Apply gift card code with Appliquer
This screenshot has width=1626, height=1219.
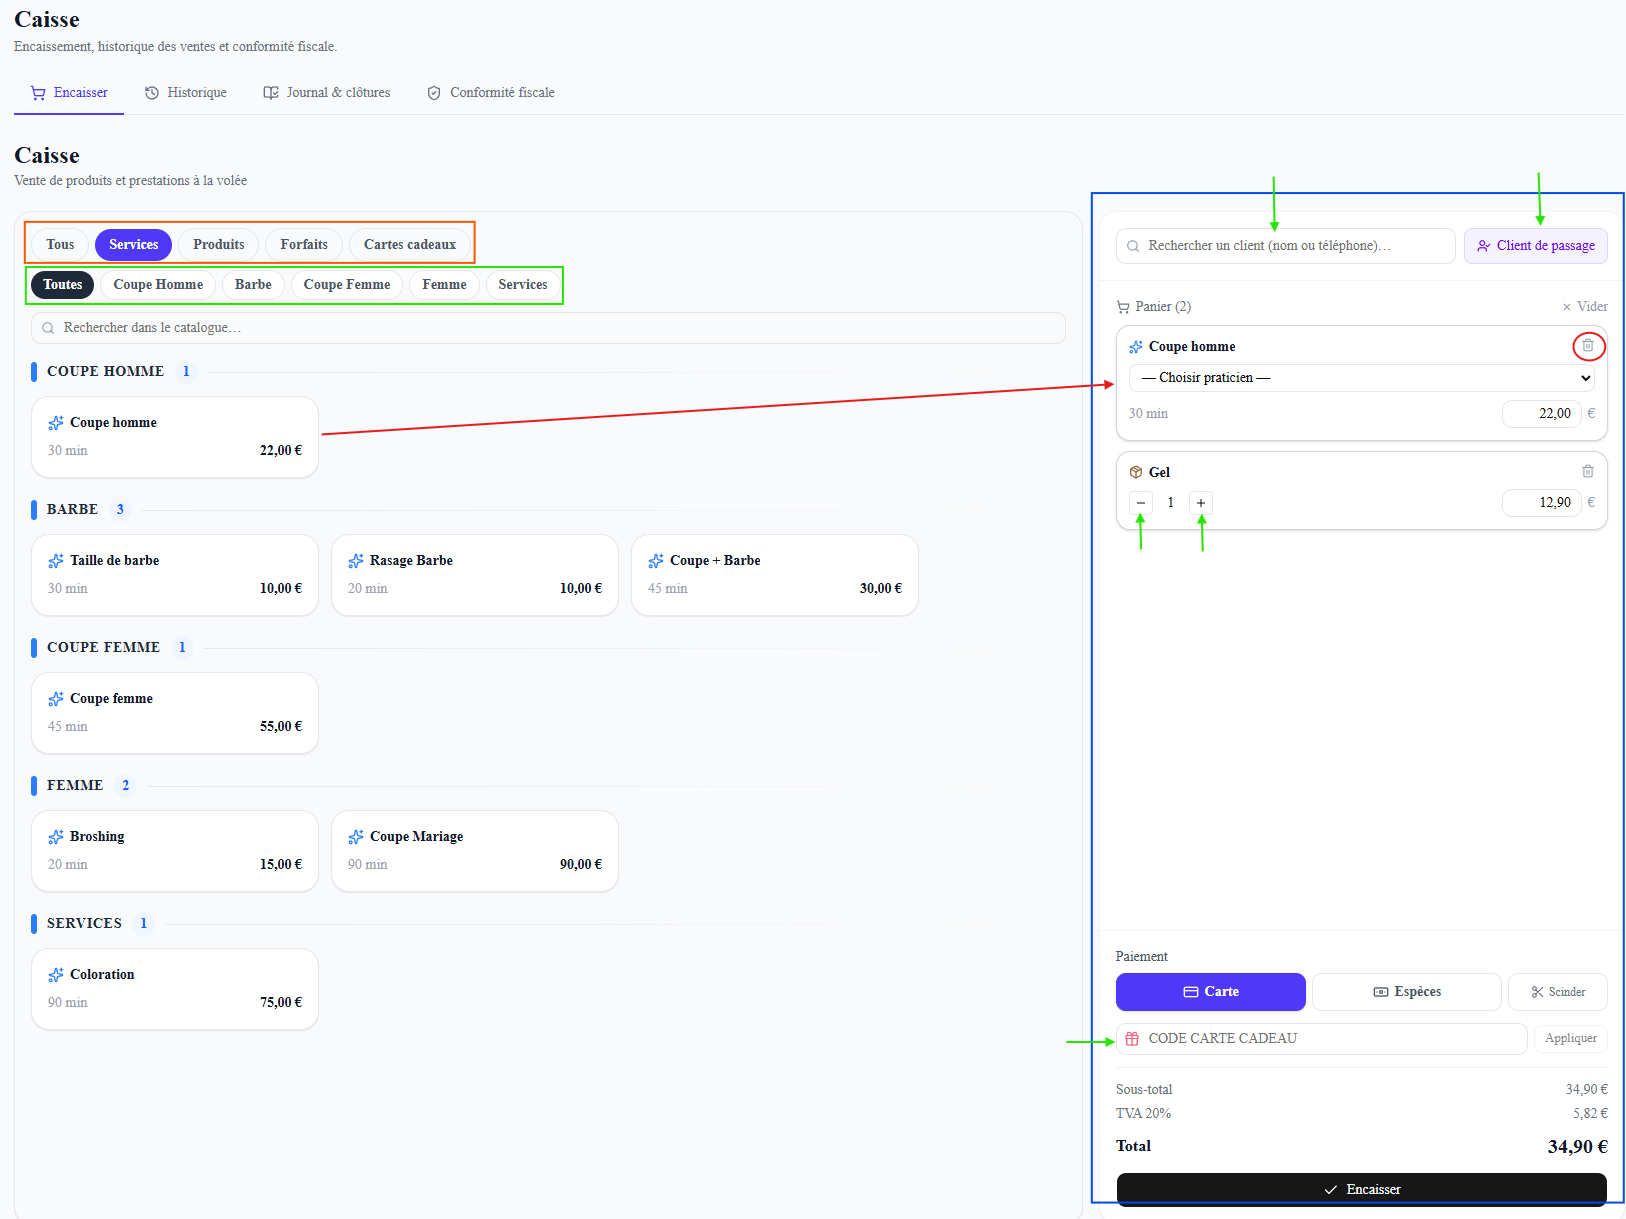point(1571,1039)
